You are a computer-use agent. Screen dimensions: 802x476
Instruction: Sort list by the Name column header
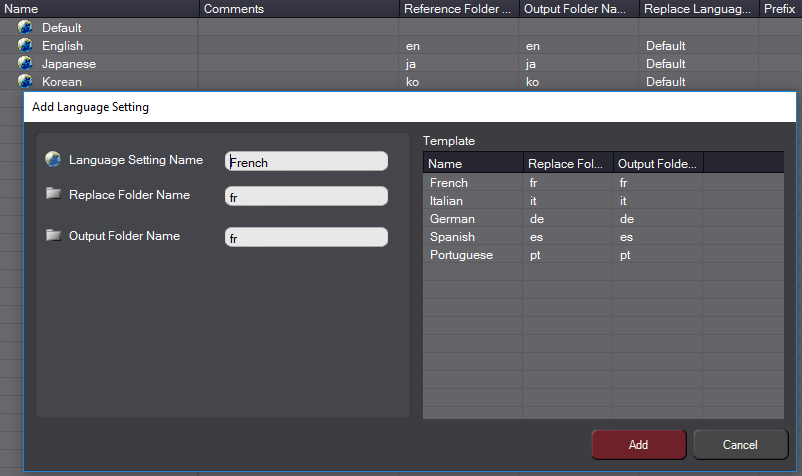point(99,9)
